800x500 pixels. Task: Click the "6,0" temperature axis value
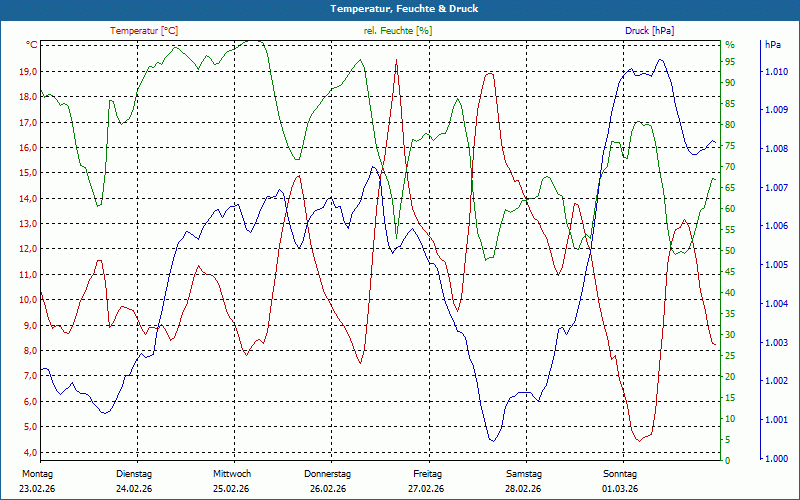tap(31, 402)
